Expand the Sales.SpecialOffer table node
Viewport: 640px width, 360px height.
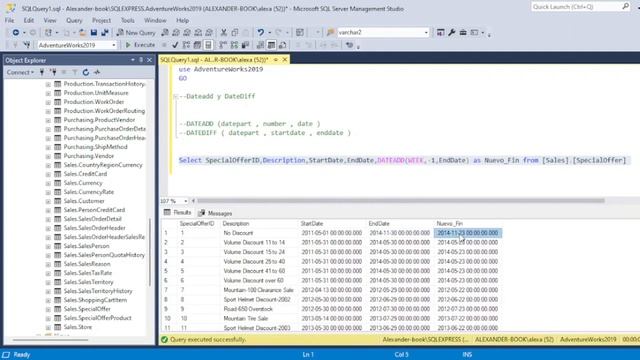[x=48, y=309]
